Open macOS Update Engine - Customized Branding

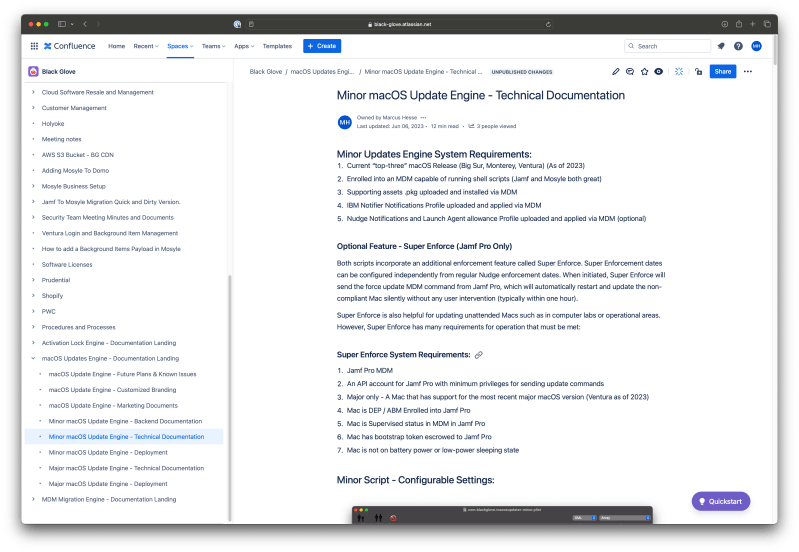coord(112,390)
